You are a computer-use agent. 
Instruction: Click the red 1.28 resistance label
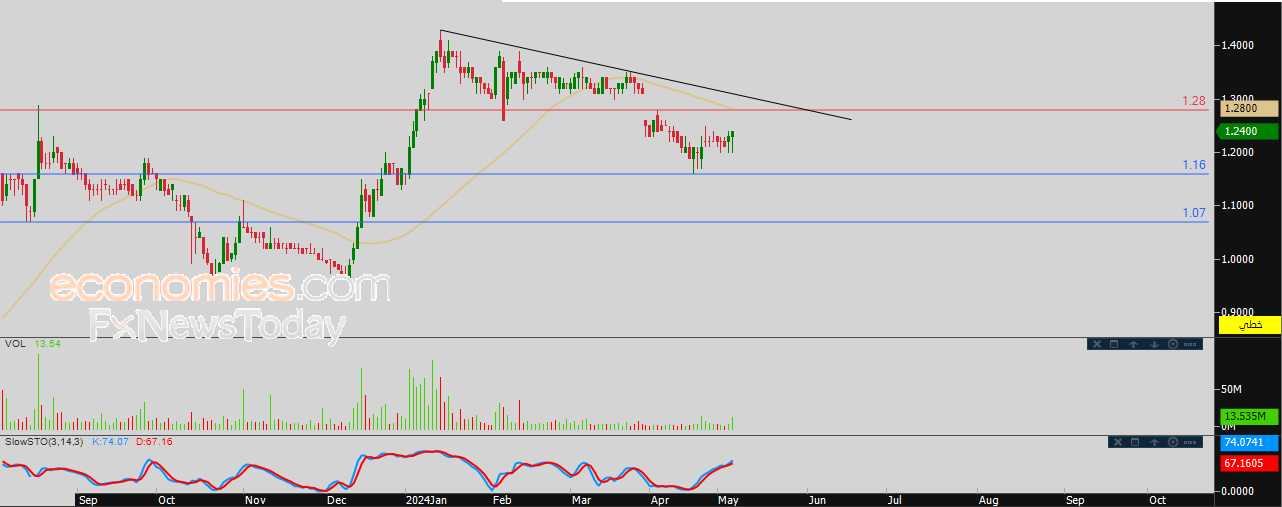point(1193,101)
